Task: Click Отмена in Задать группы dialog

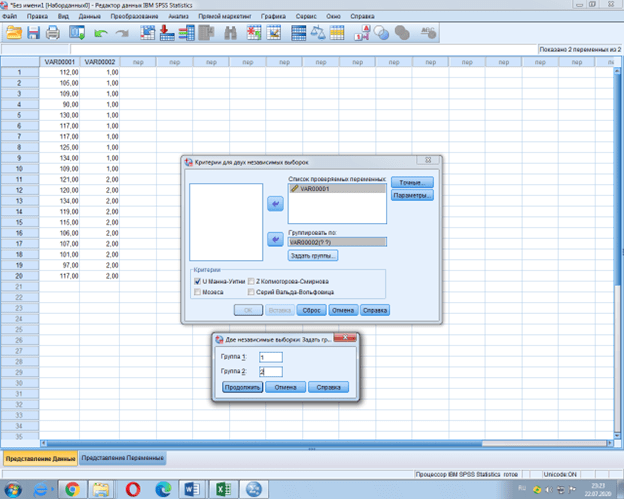Action: (x=285, y=387)
